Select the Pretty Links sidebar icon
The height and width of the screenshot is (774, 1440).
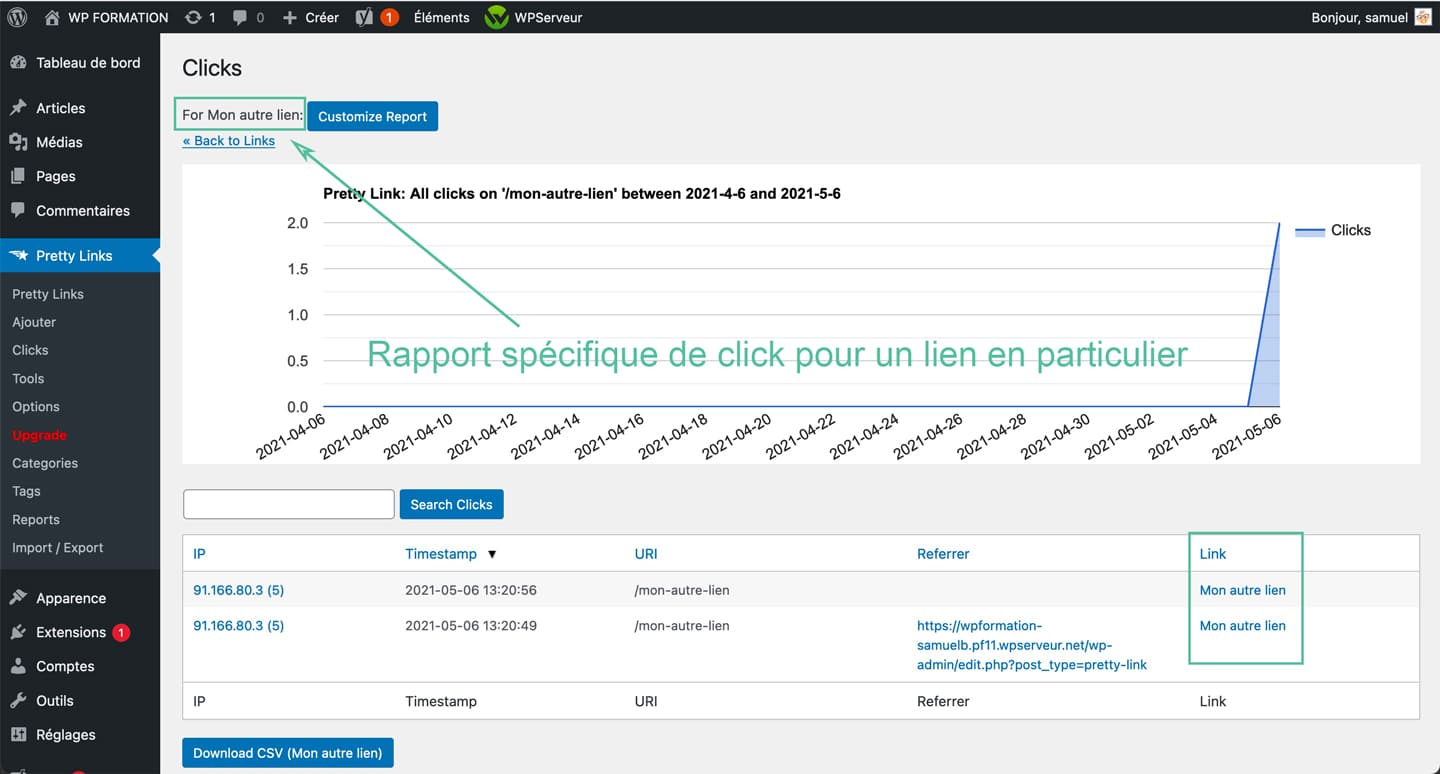point(18,255)
